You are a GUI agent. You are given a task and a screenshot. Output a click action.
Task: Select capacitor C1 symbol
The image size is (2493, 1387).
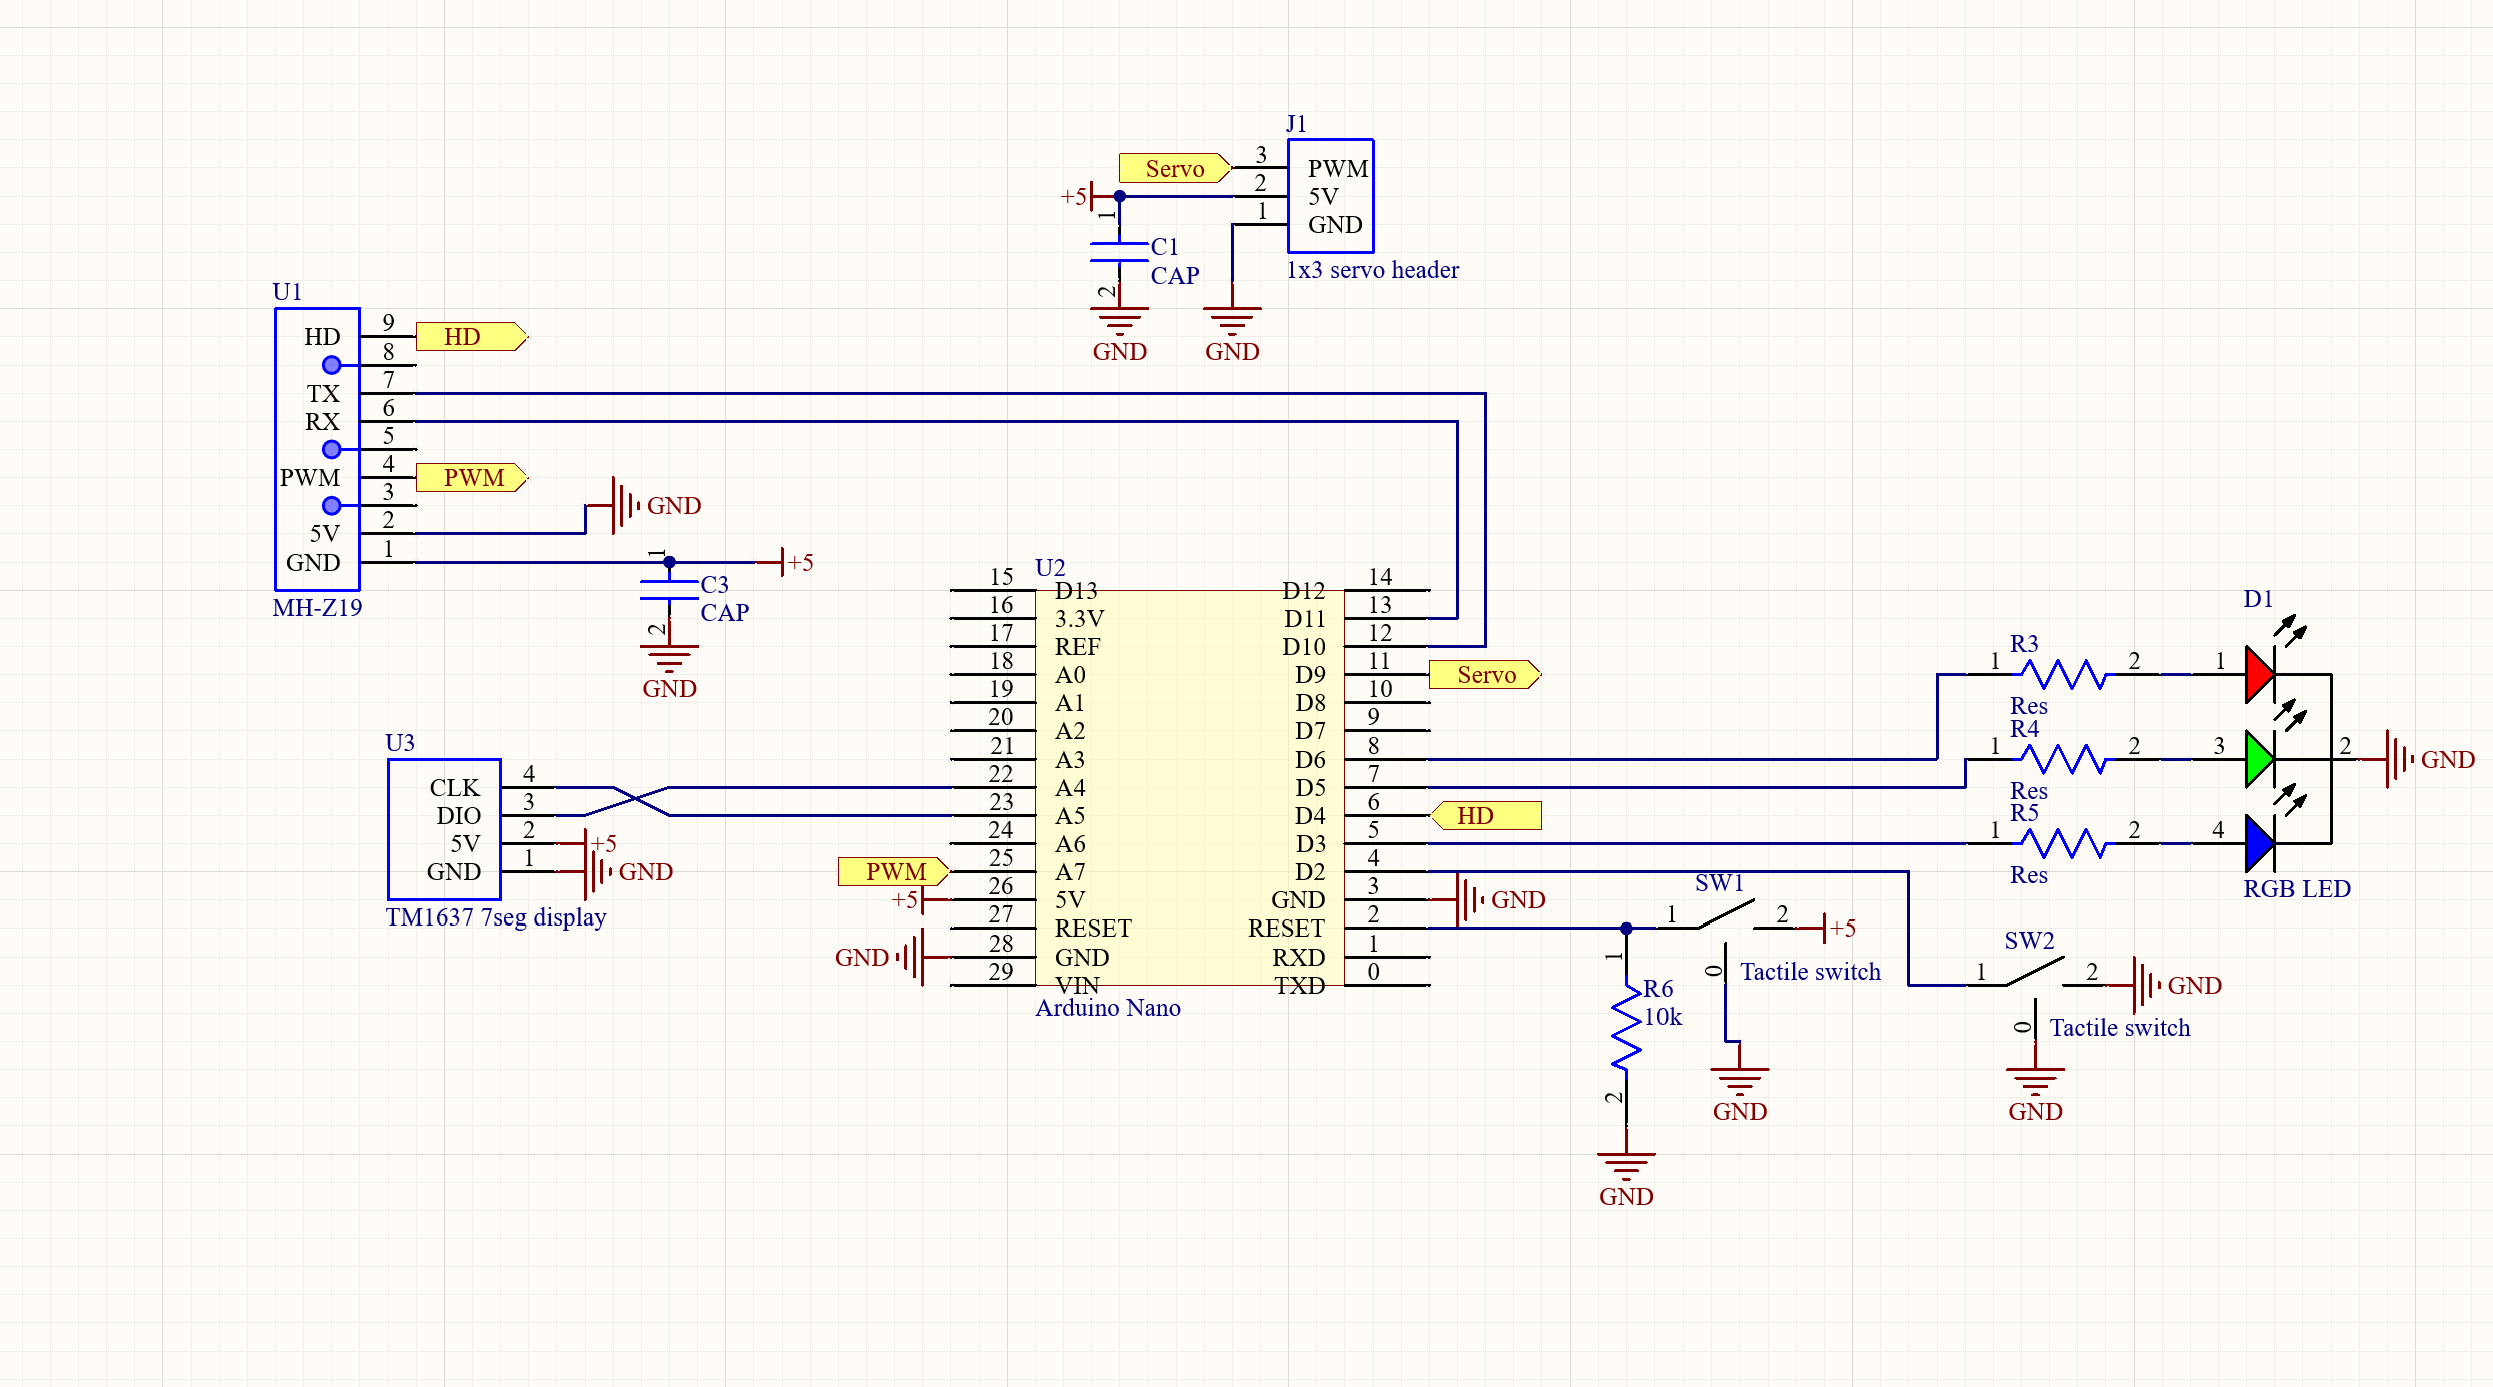click(1118, 252)
